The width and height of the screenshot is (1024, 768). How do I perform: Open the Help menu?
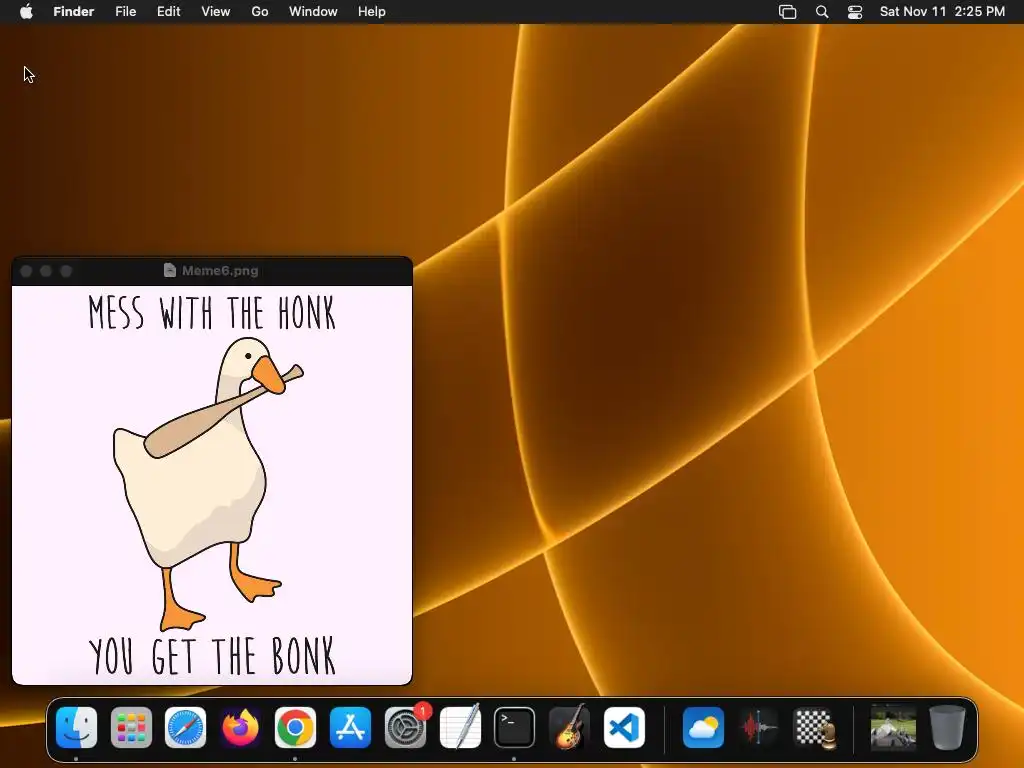372,11
